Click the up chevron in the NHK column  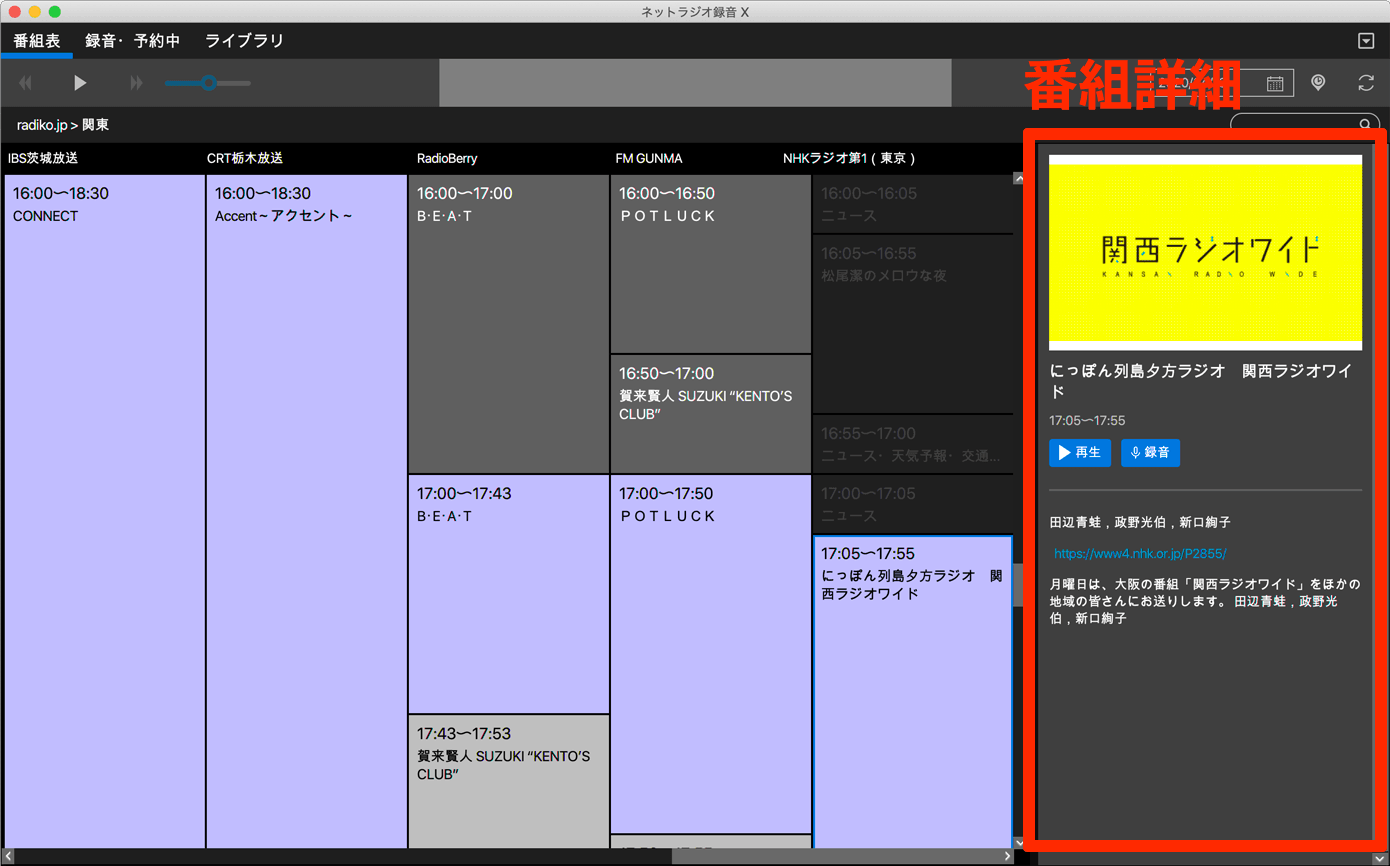[x=1018, y=177]
